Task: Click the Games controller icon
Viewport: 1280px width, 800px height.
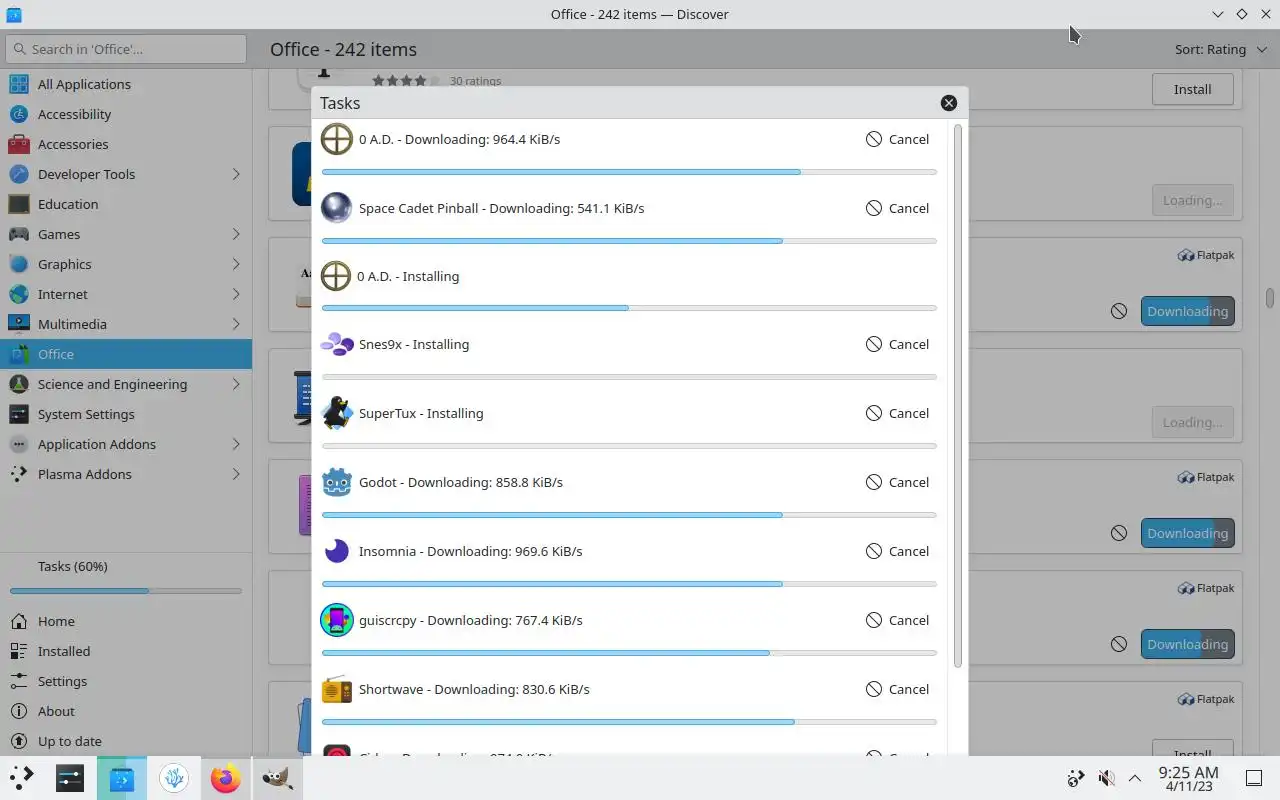Action: click(x=19, y=234)
